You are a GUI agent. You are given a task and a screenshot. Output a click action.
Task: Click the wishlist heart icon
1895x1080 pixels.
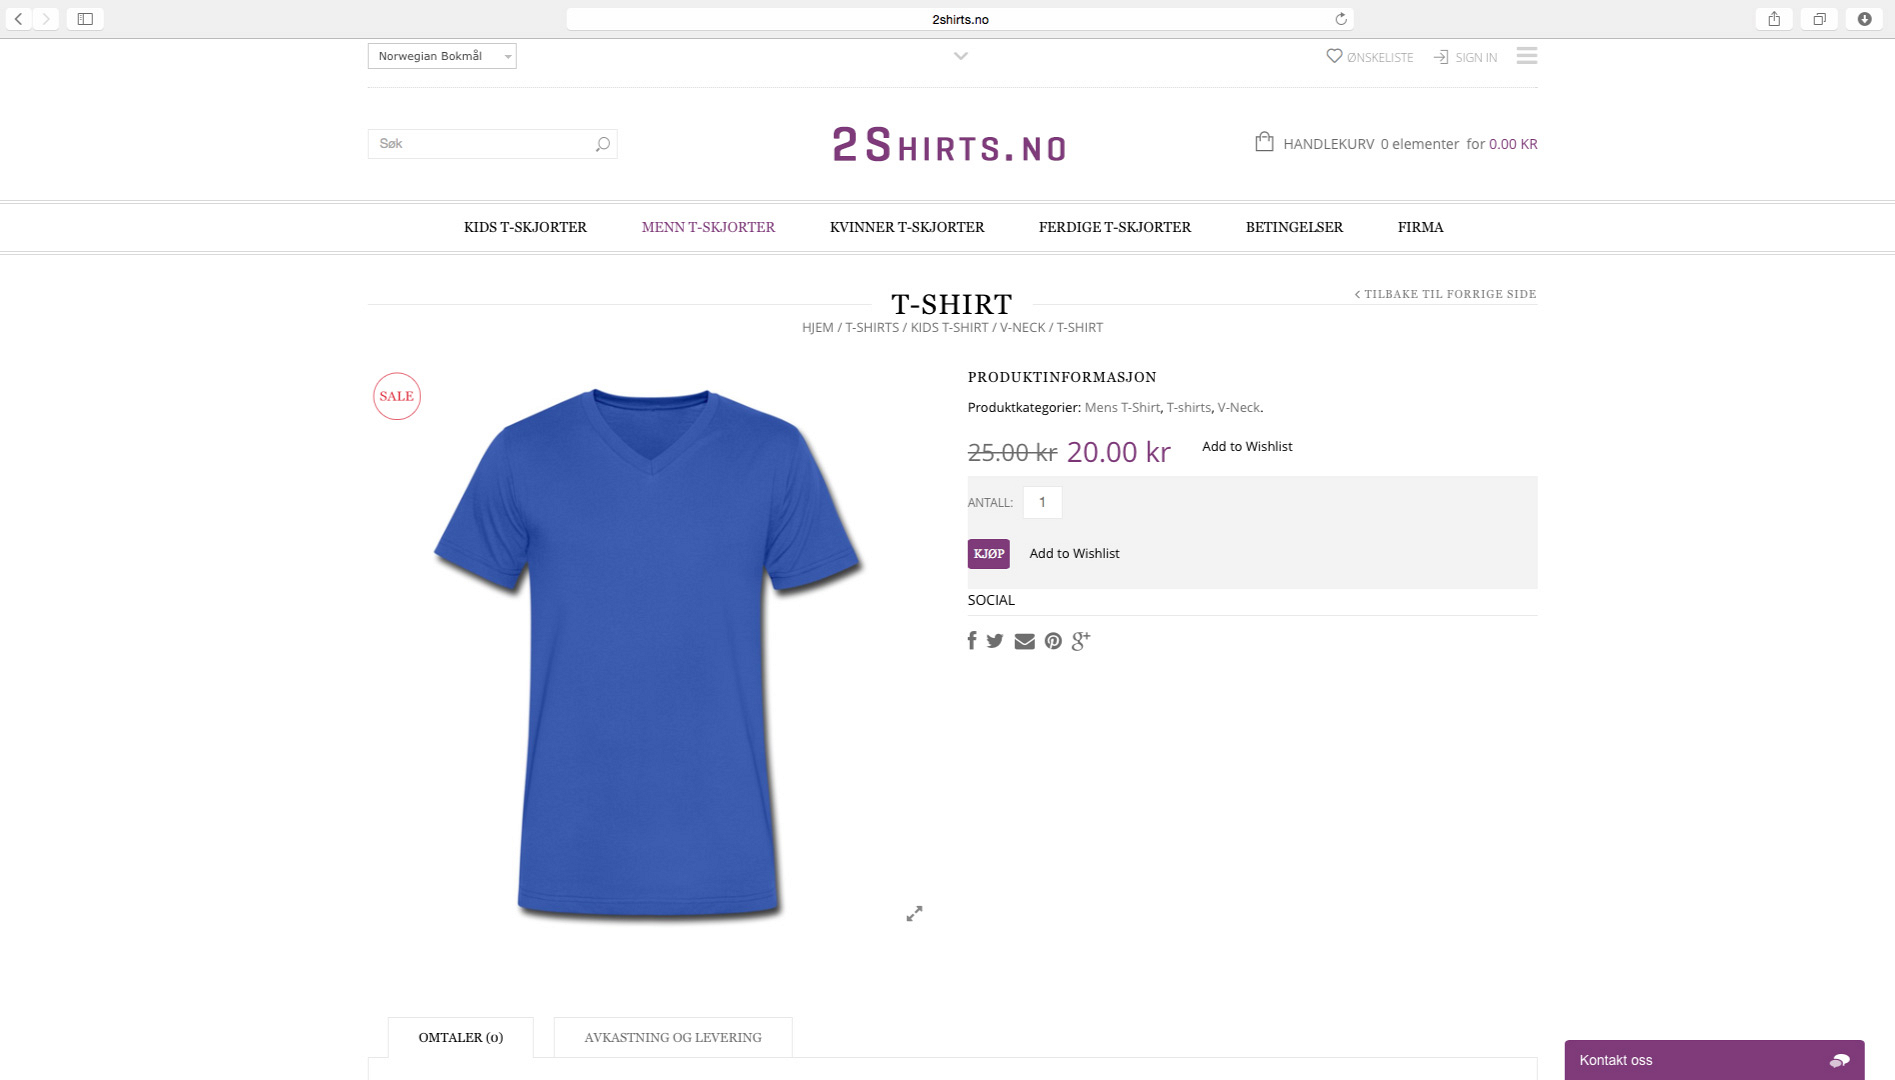coord(1334,56)
